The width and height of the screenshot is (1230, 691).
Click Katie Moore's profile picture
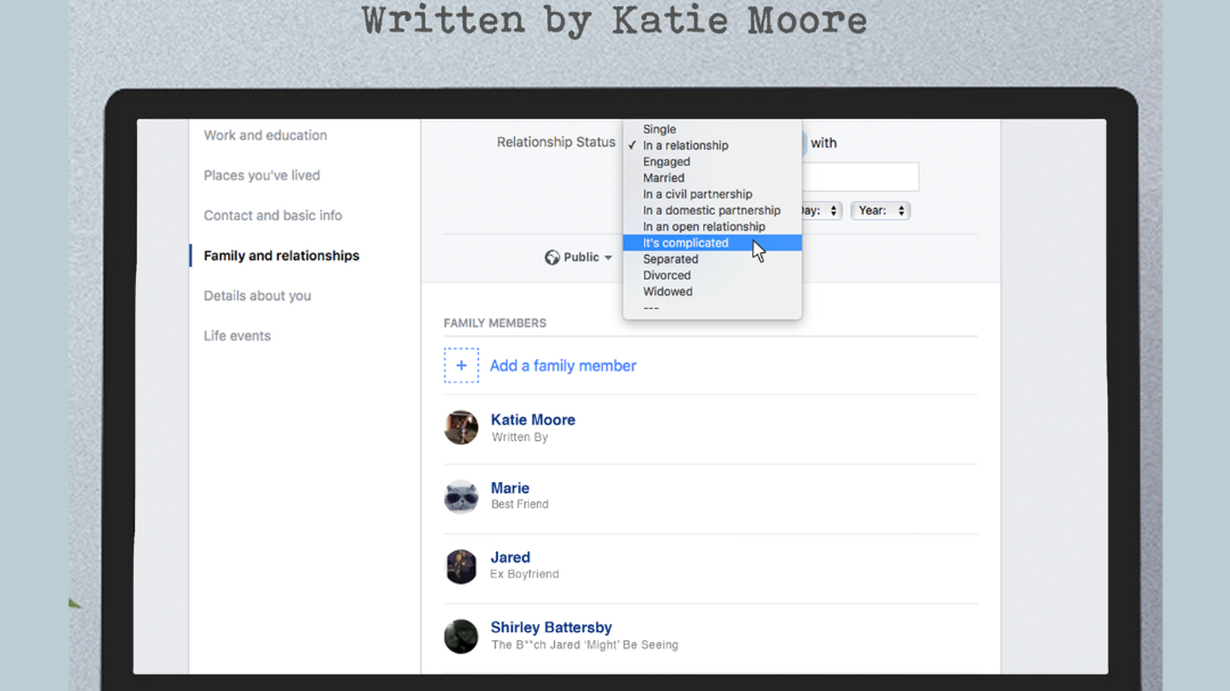tap(461, 428)
